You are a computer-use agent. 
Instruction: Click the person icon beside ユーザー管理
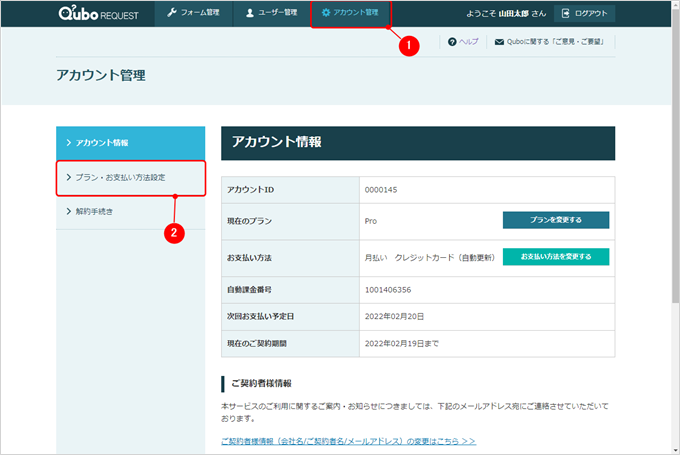[250, 13]
